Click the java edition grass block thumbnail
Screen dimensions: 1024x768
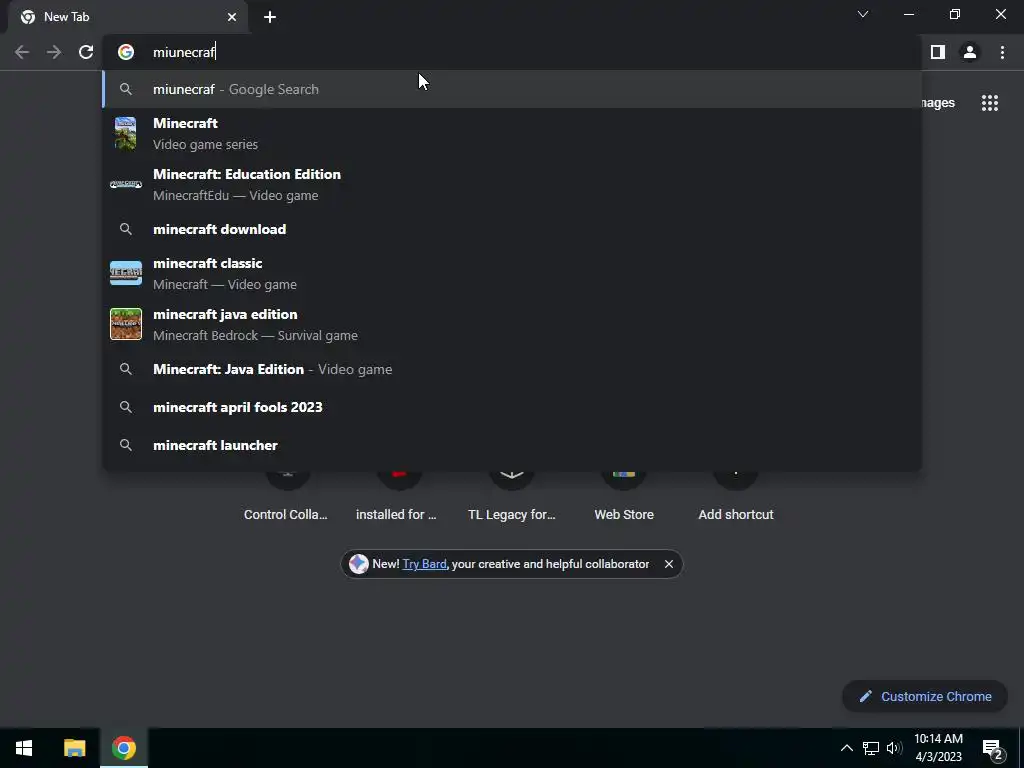[x=126, y=324]
